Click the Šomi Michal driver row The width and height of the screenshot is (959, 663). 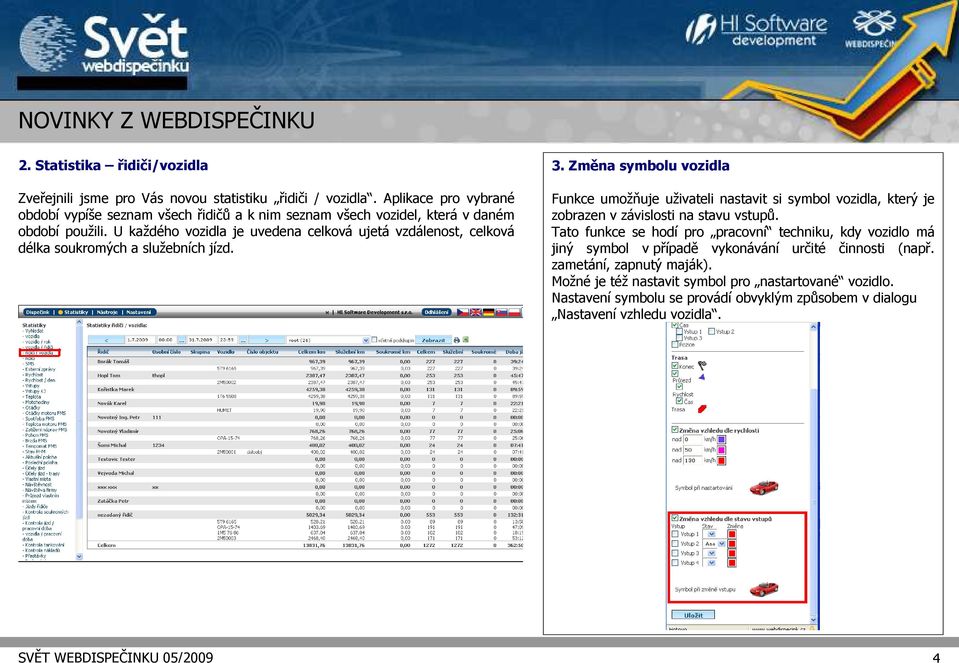[x=305, y=445]
